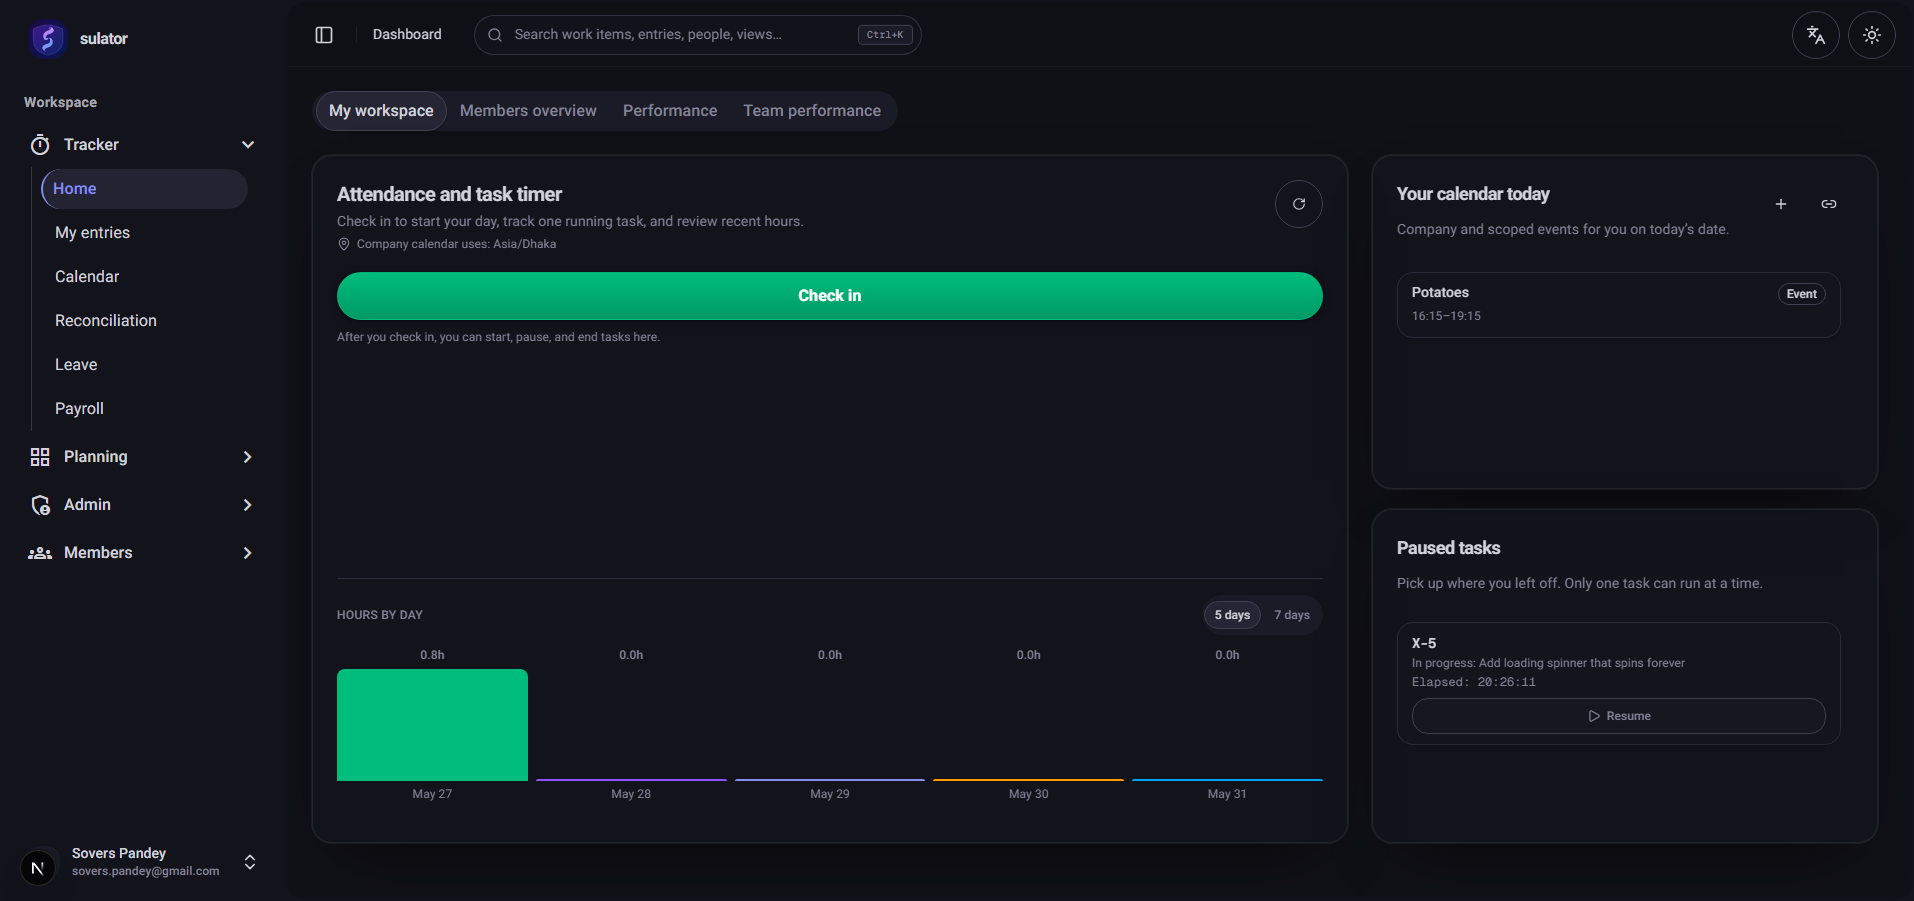Add a calendar event with plus icon
The image size is (1914, 901).
pyautogui.click(x=1781, y=204)
